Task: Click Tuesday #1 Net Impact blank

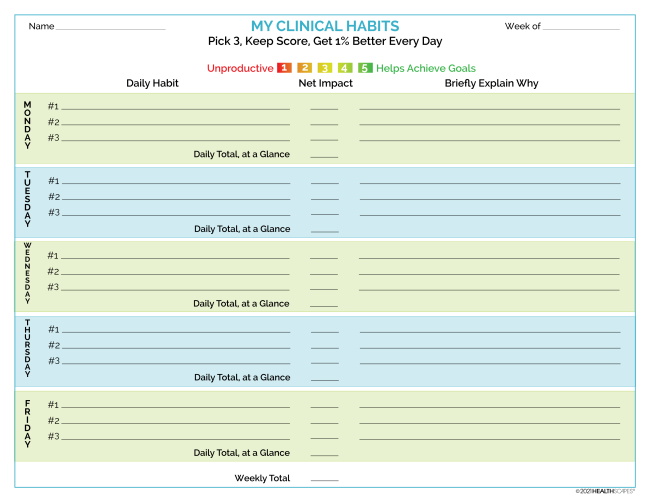Action: 324,181
